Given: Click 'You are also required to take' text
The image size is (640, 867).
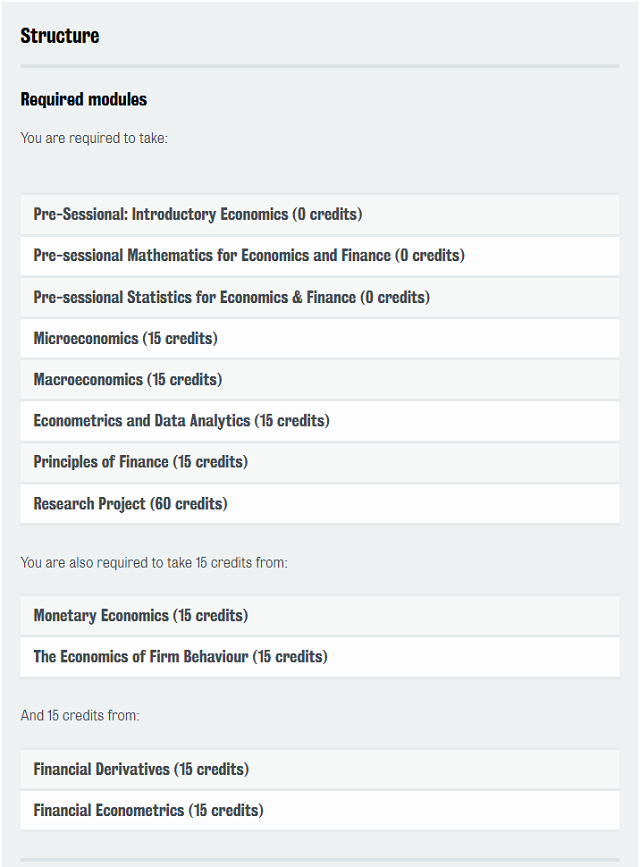Looking at the screenshot, I should click(154, 563).
